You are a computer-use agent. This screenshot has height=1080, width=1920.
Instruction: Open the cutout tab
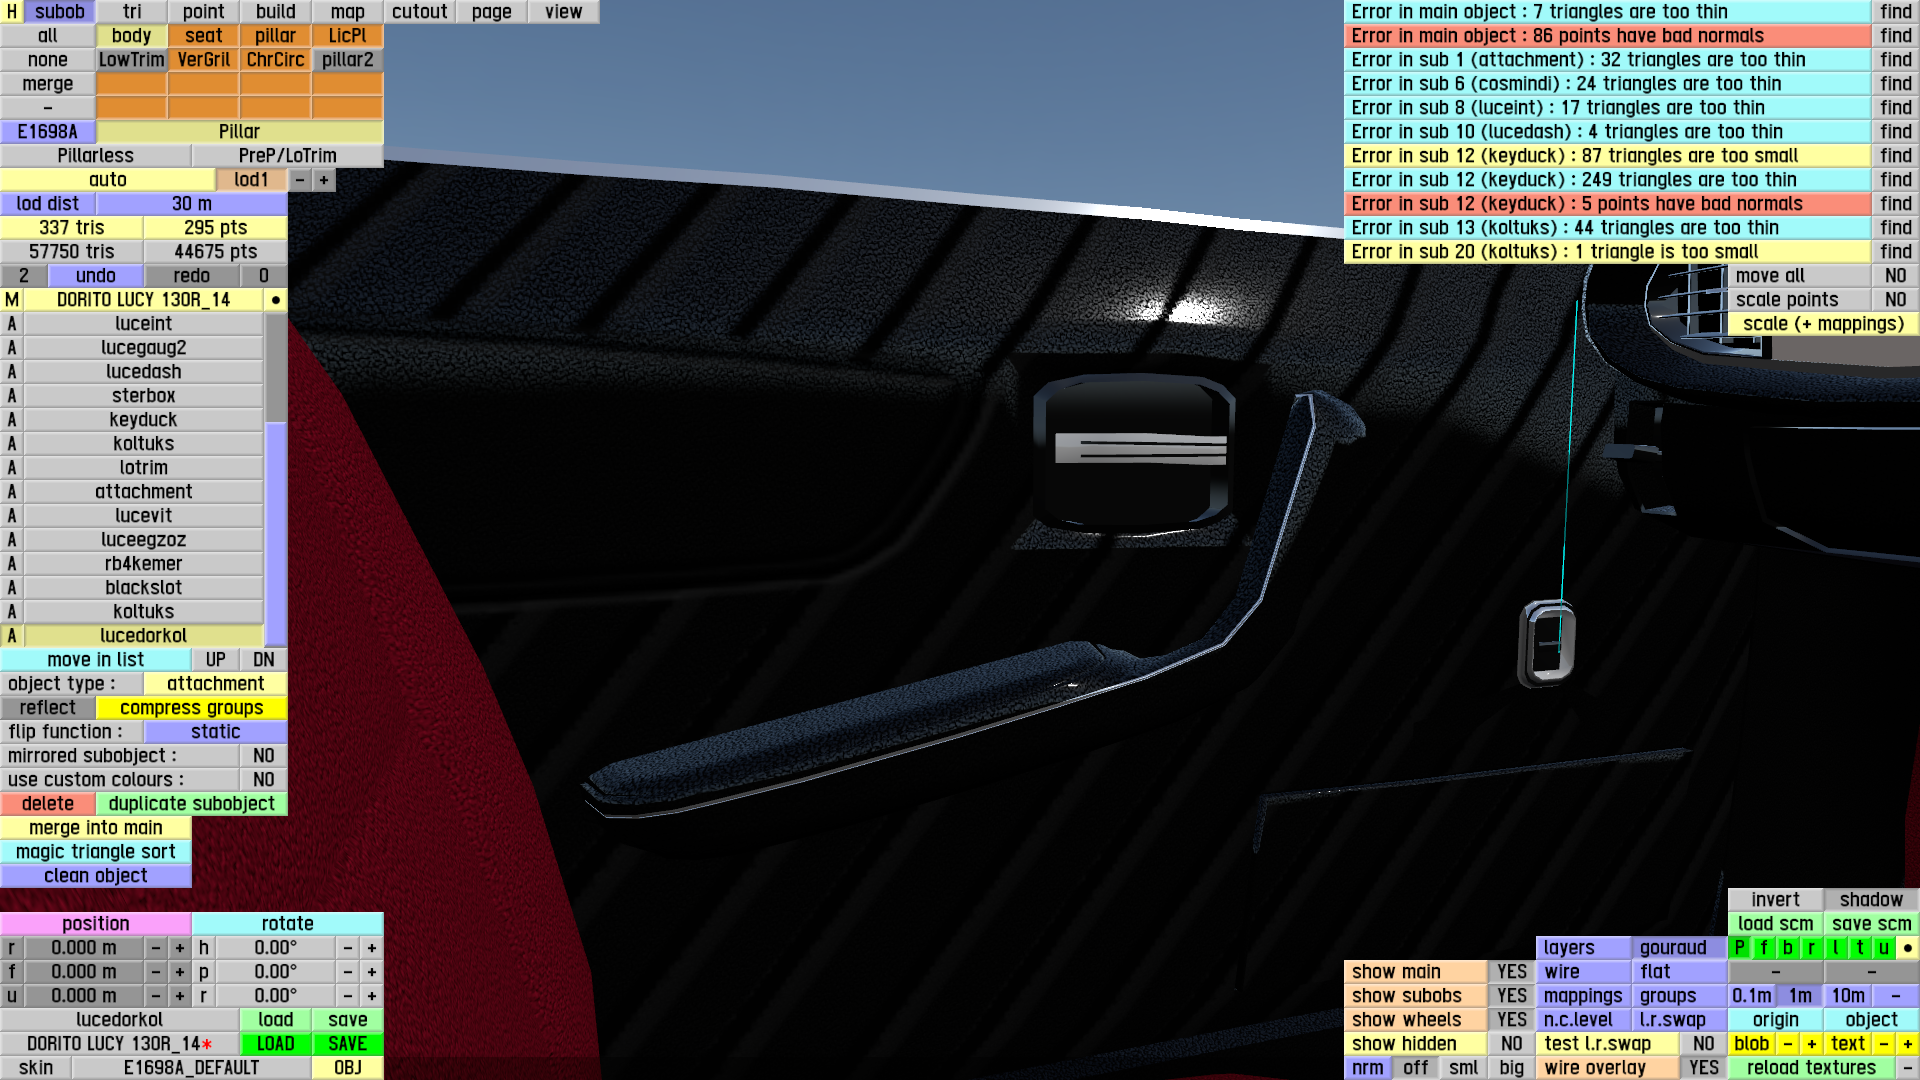pyautogui.click(x=419, y=11)
